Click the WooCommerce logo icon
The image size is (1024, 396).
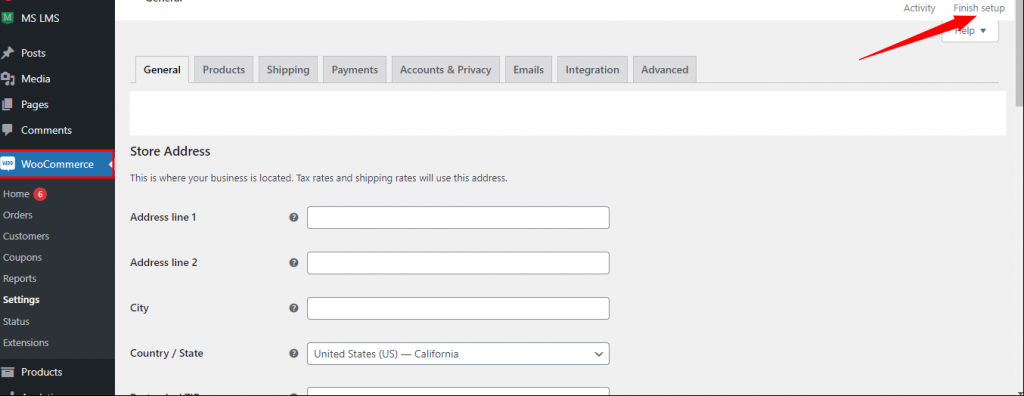pos(8,164)
